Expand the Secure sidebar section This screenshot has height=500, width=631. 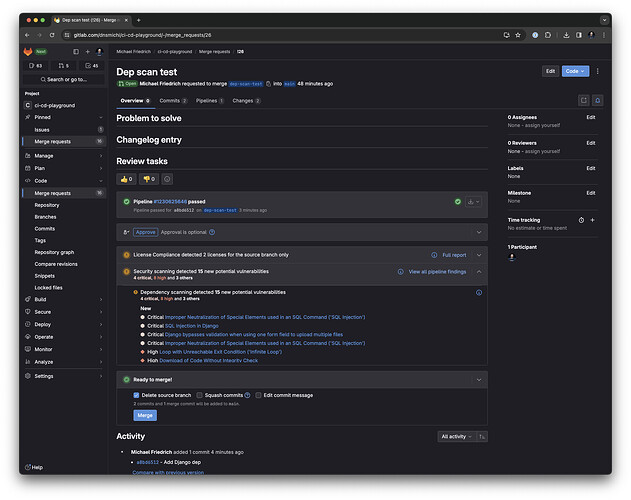pyautogui.click(x=64, y=312)
